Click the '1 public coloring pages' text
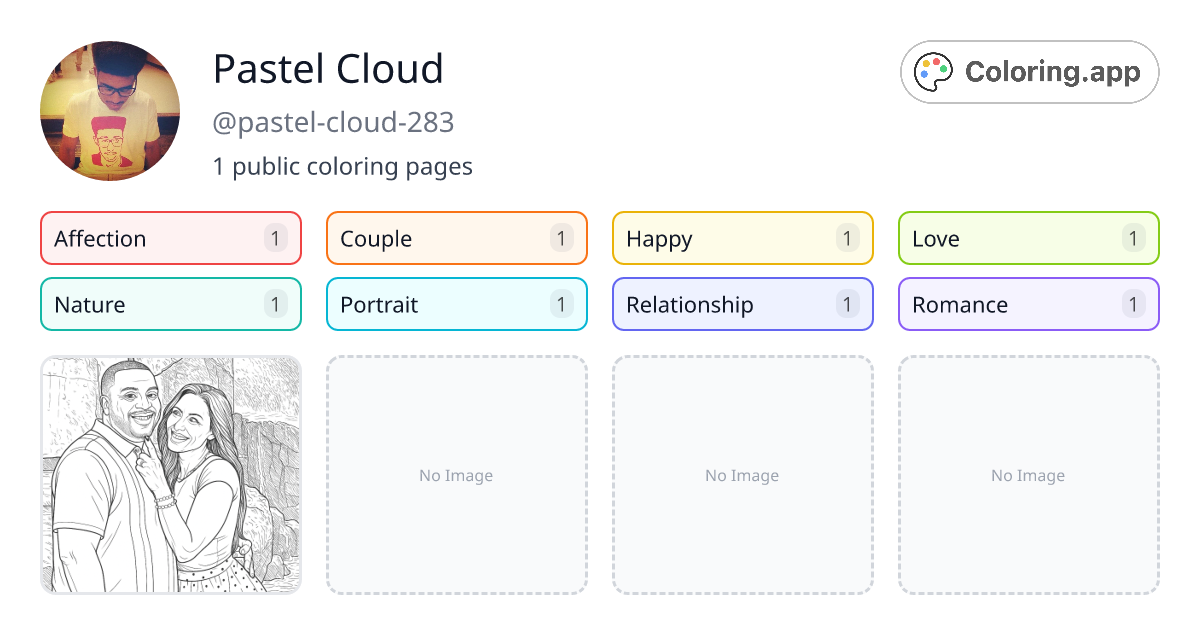Image resolution: width=1200 pixels, height=630 pixels. pyautogui.click(x=343, y=166)
